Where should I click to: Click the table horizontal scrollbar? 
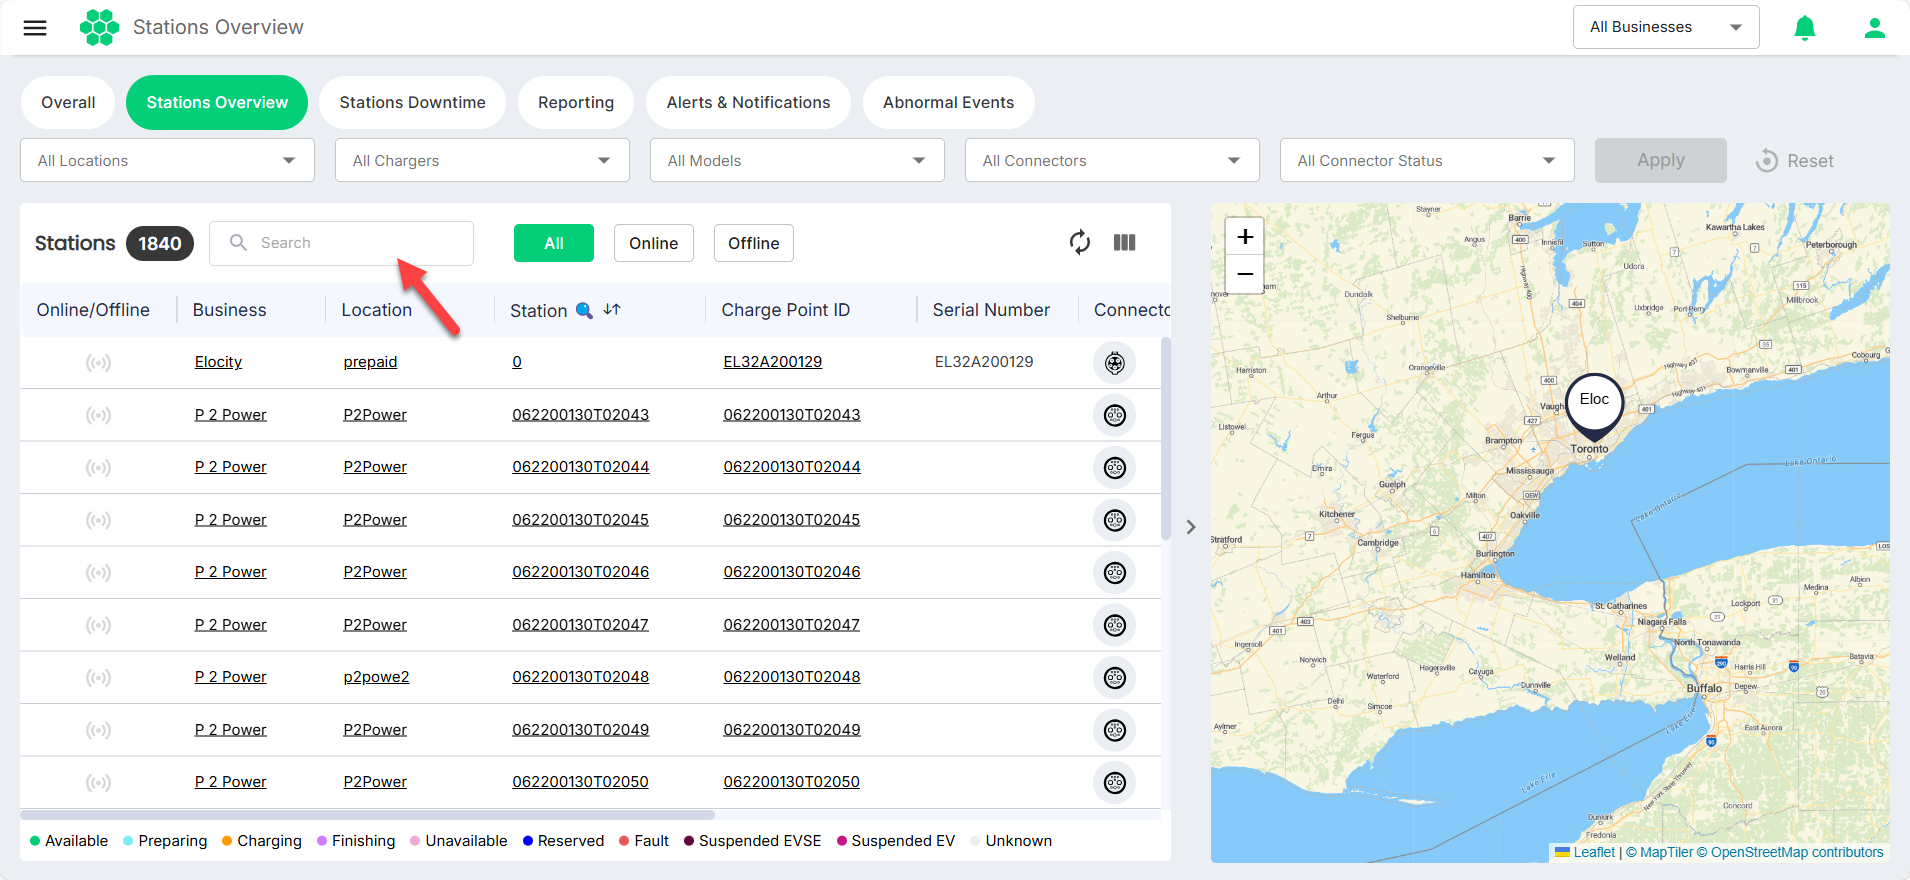pyautogui.click(x=367, y=815)
